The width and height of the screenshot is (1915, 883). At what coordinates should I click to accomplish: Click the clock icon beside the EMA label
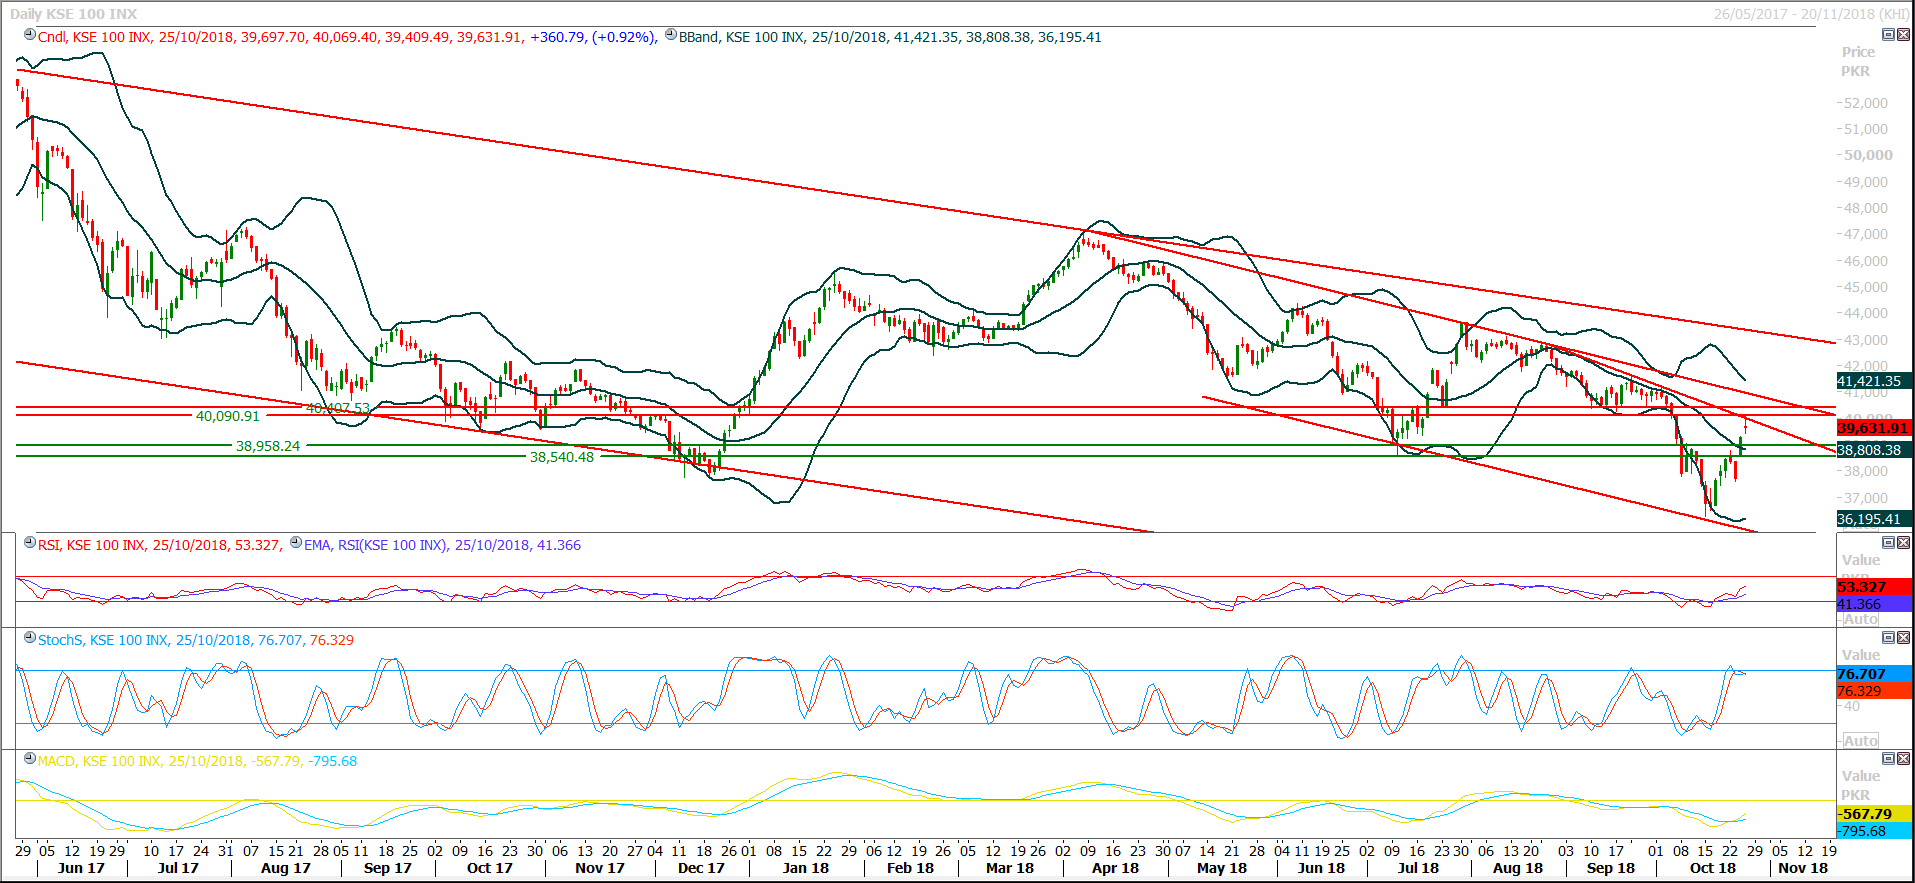(295, 543)
